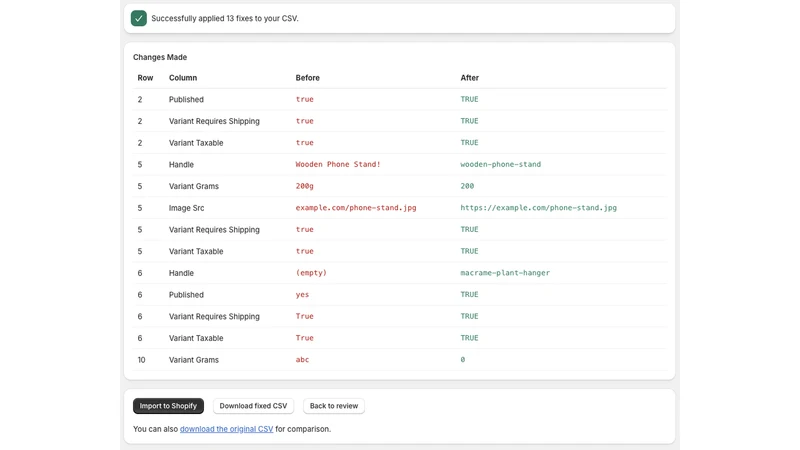
Task: Click the 'Published' cell in row 2
Action: coord(186,99)
